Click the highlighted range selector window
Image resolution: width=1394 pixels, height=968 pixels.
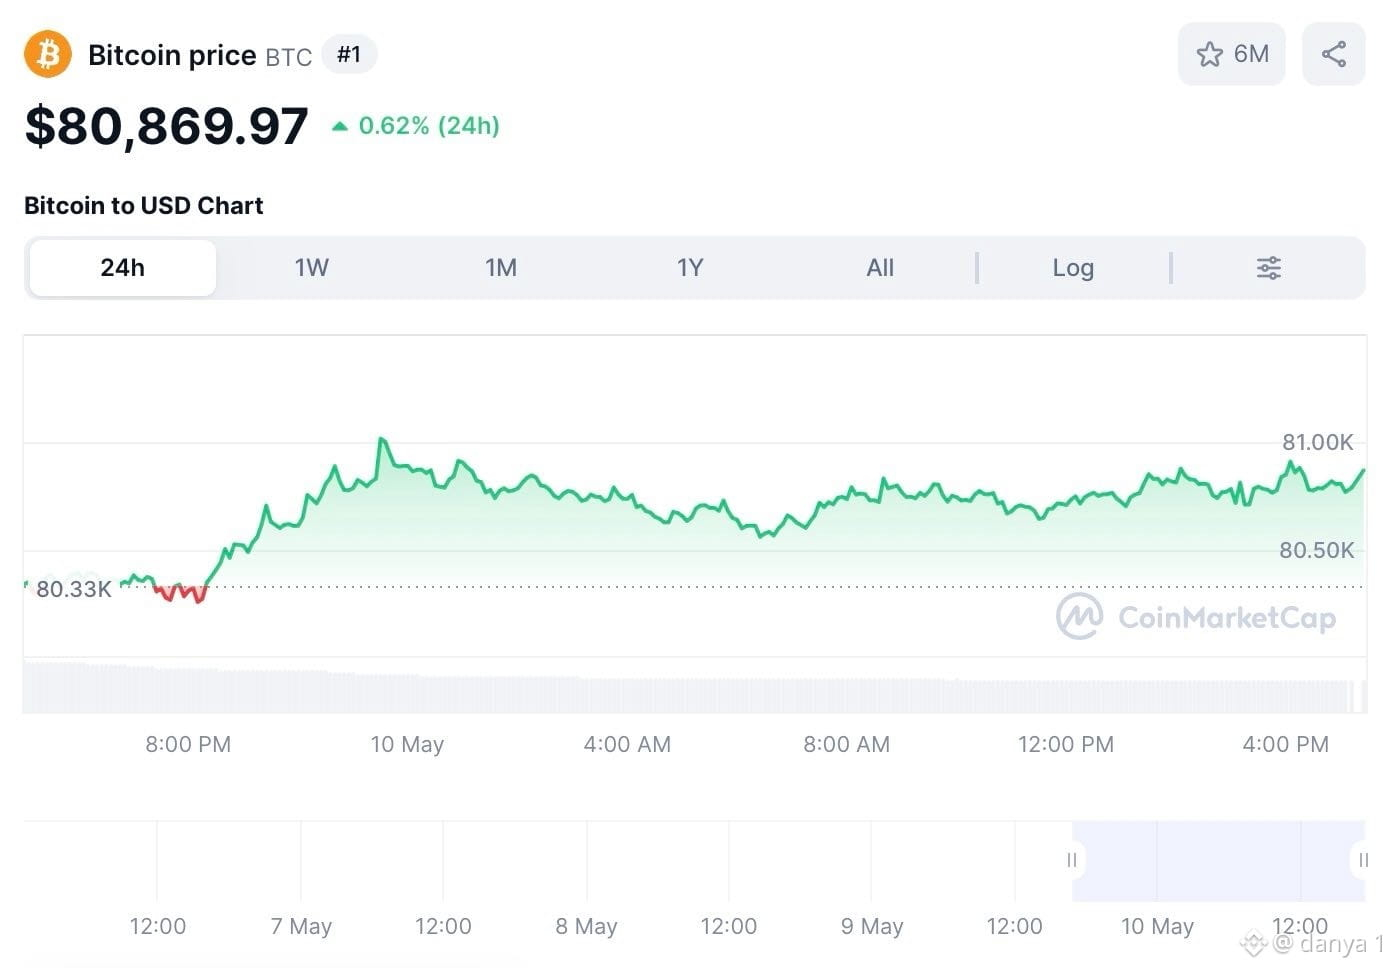click(x=1218, y=861)
